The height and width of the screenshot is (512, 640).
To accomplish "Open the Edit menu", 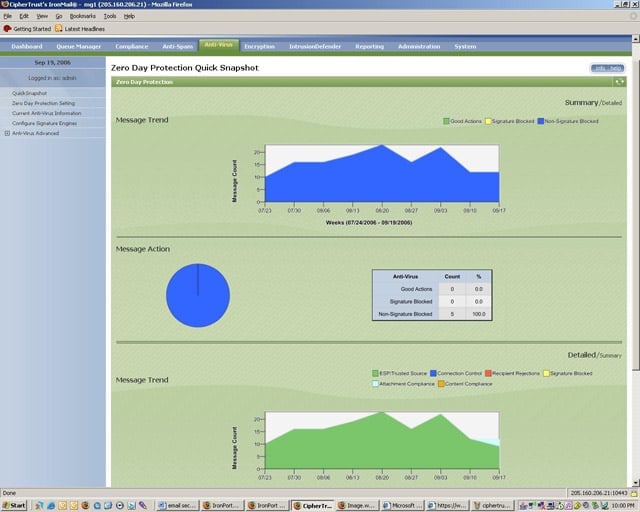I will 24,16.
